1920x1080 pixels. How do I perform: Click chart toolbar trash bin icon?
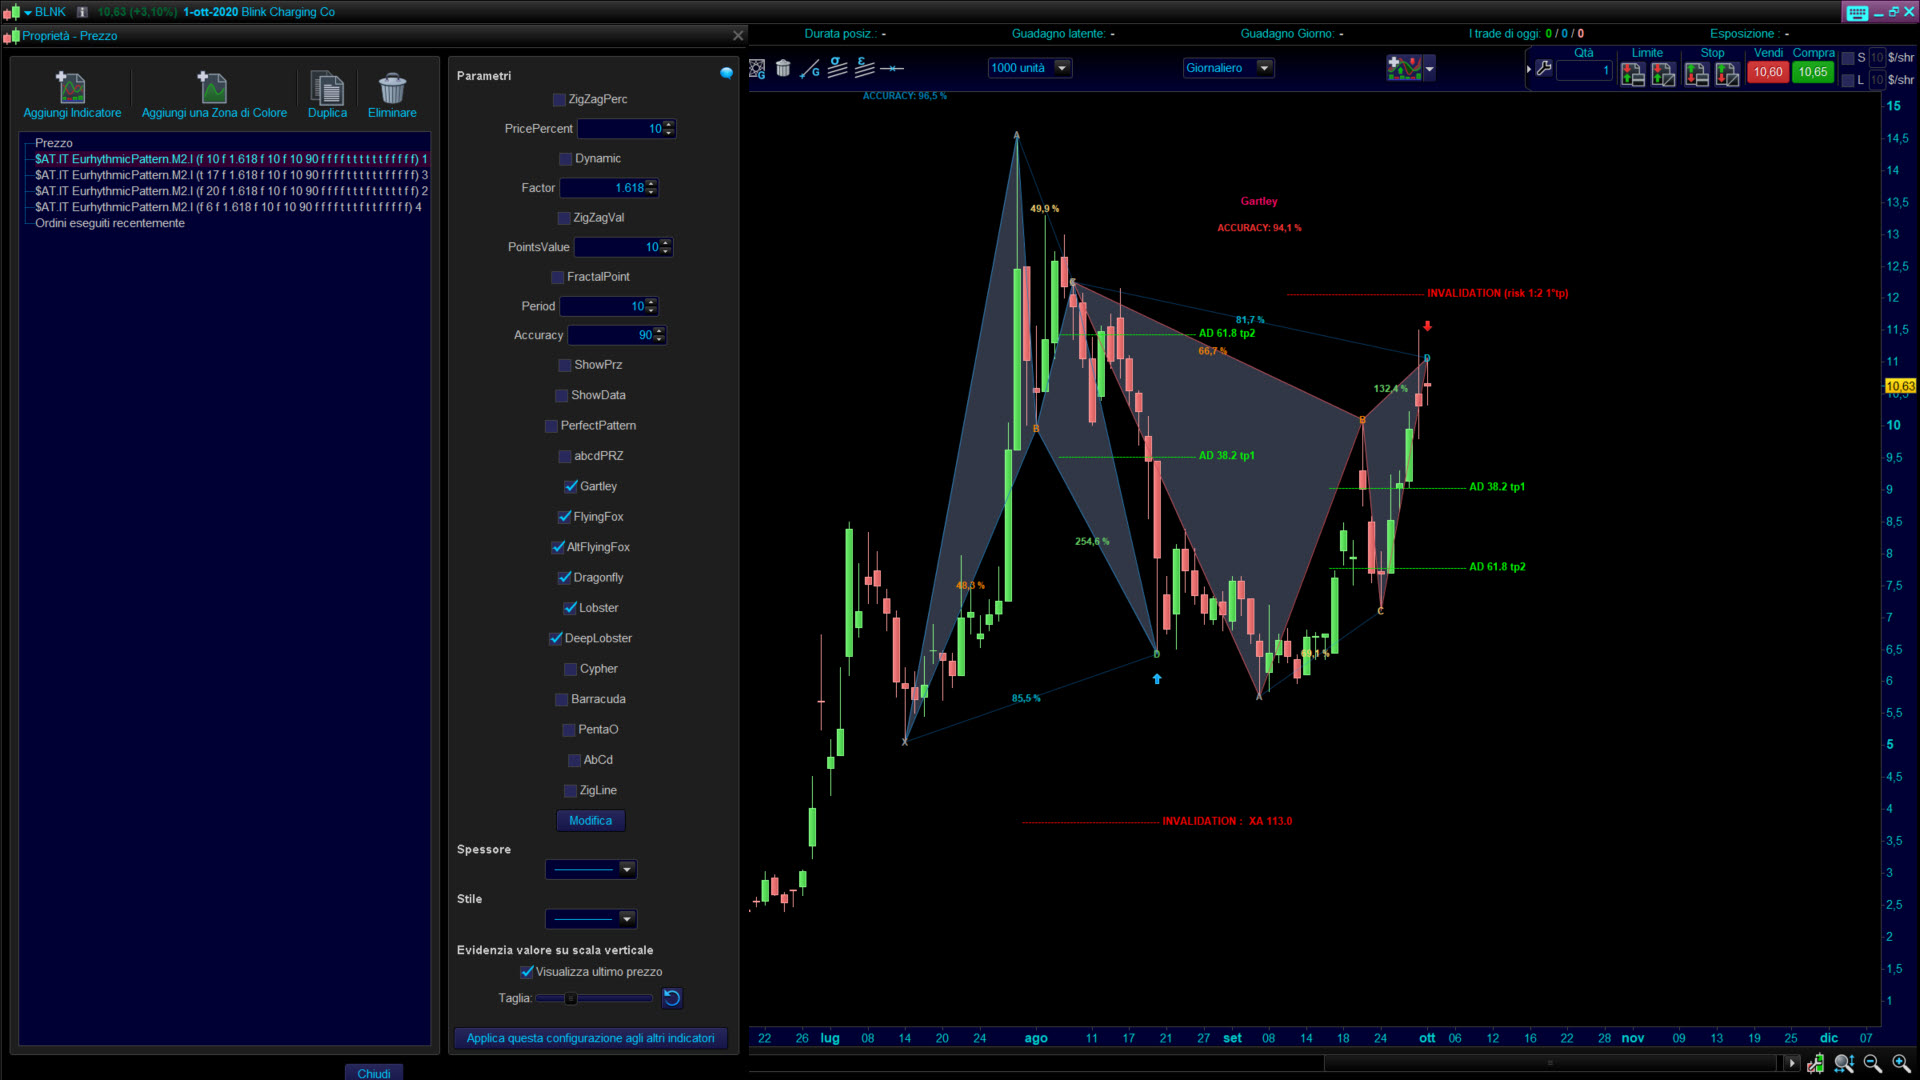[783, 68]
